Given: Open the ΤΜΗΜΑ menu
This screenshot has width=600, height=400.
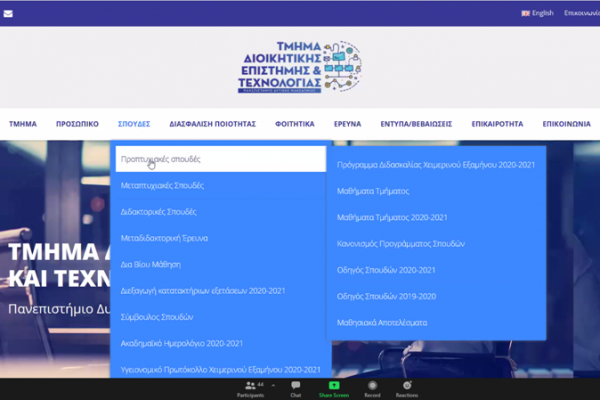Looking at the screenshot, I should click(x=23, y=124).
